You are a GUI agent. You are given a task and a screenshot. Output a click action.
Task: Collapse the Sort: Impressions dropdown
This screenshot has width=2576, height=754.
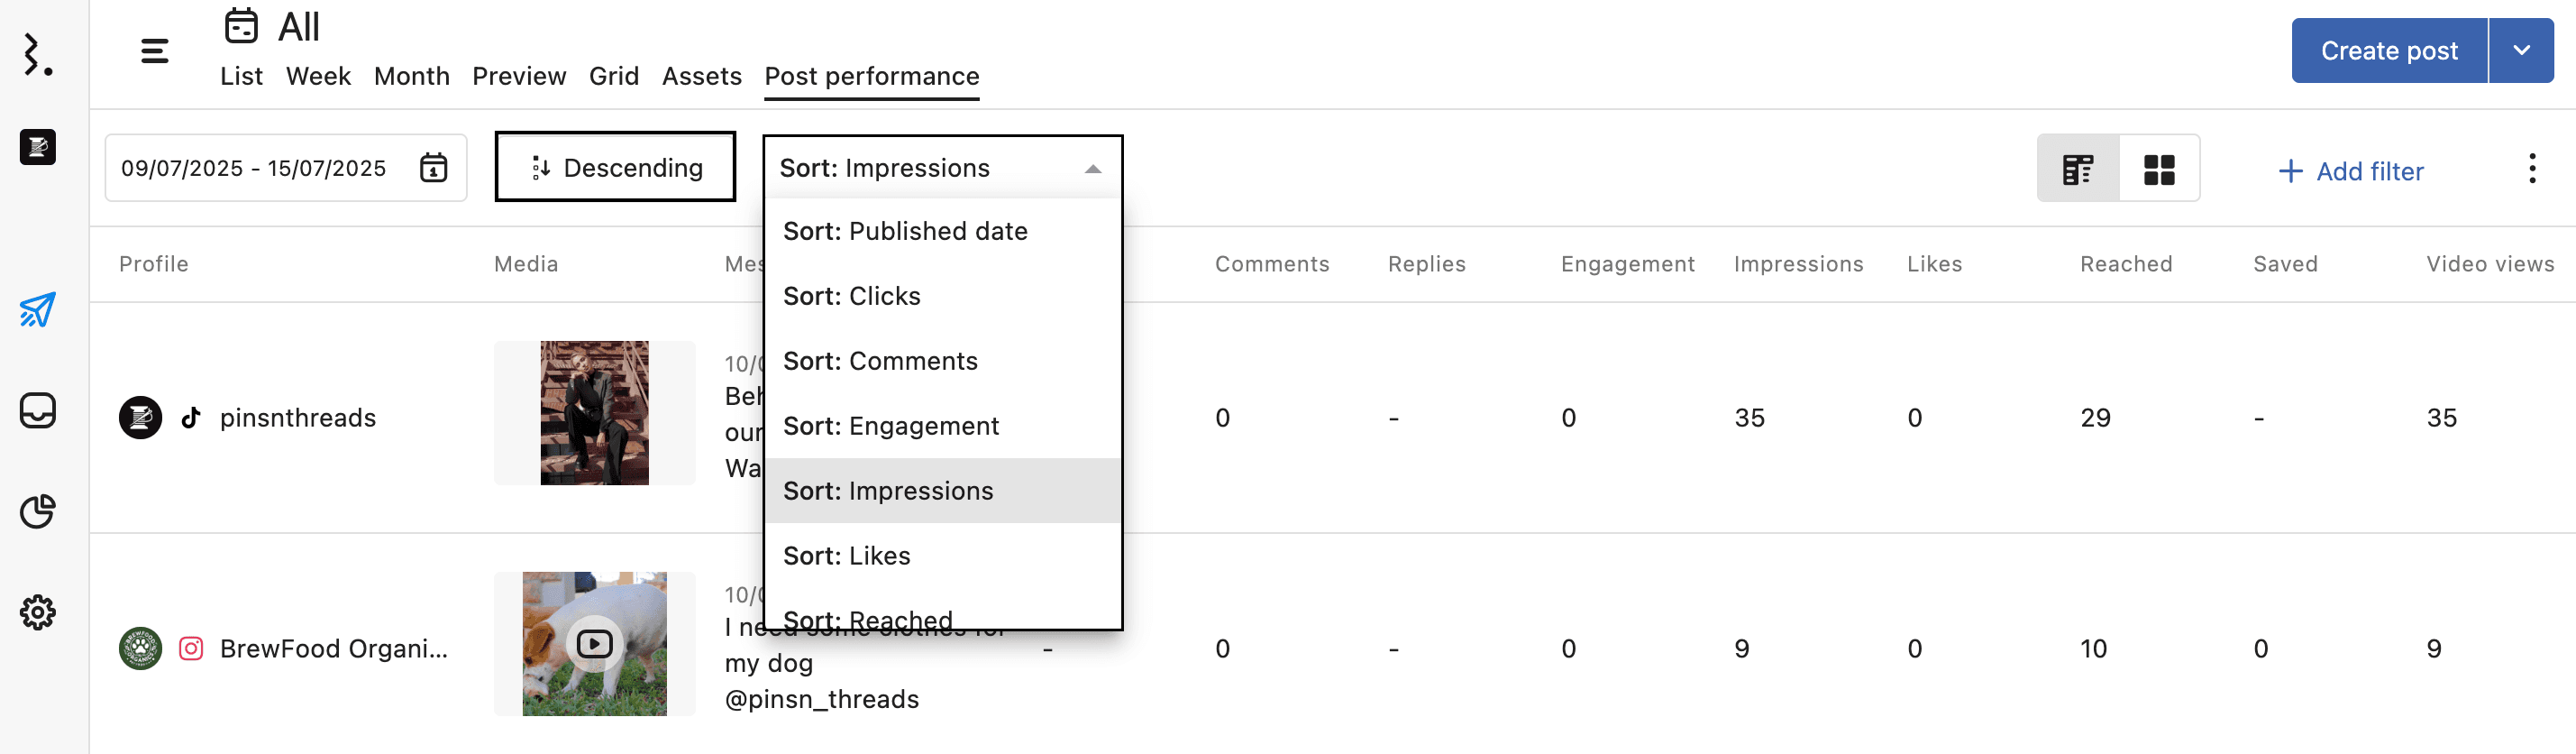1093,167
